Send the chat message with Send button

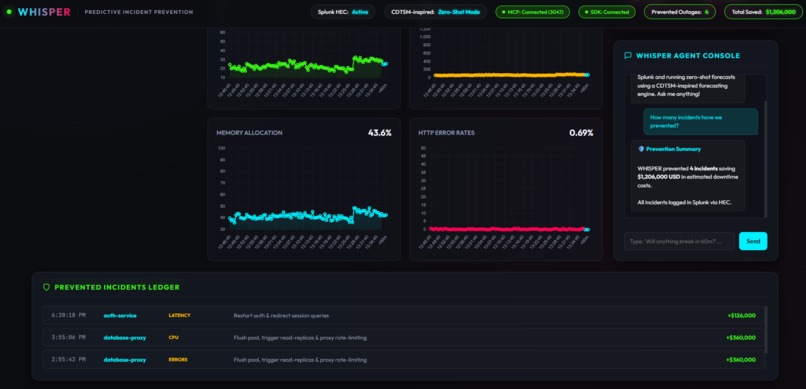pyautogui.click(x=753, y=241)
